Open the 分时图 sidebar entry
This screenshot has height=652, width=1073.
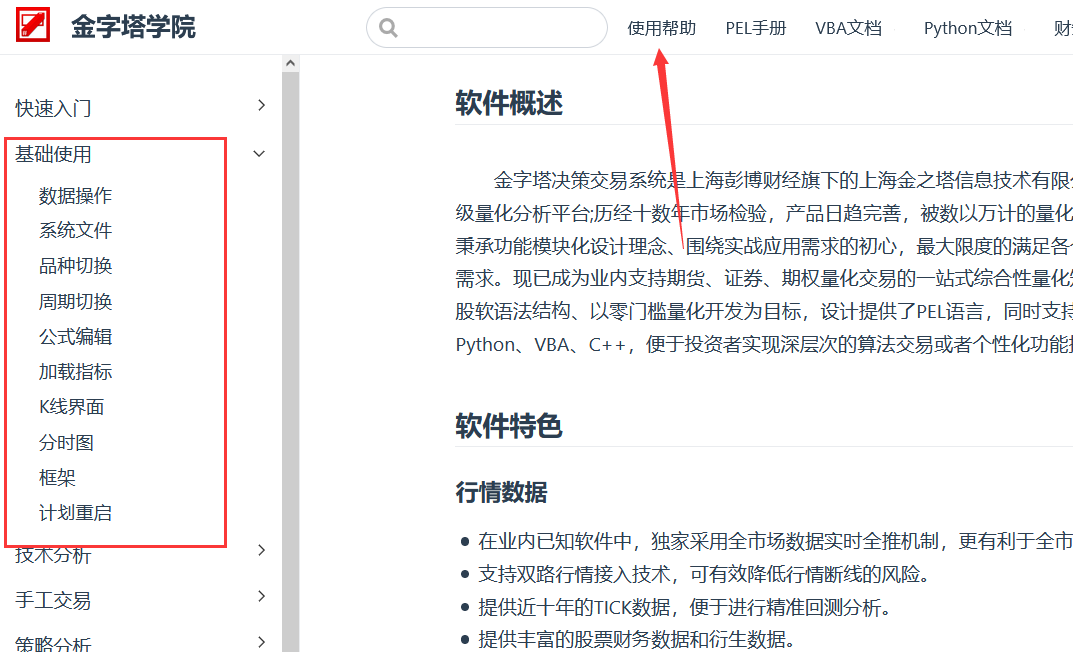pyautogui.click(x=66, y=443)
